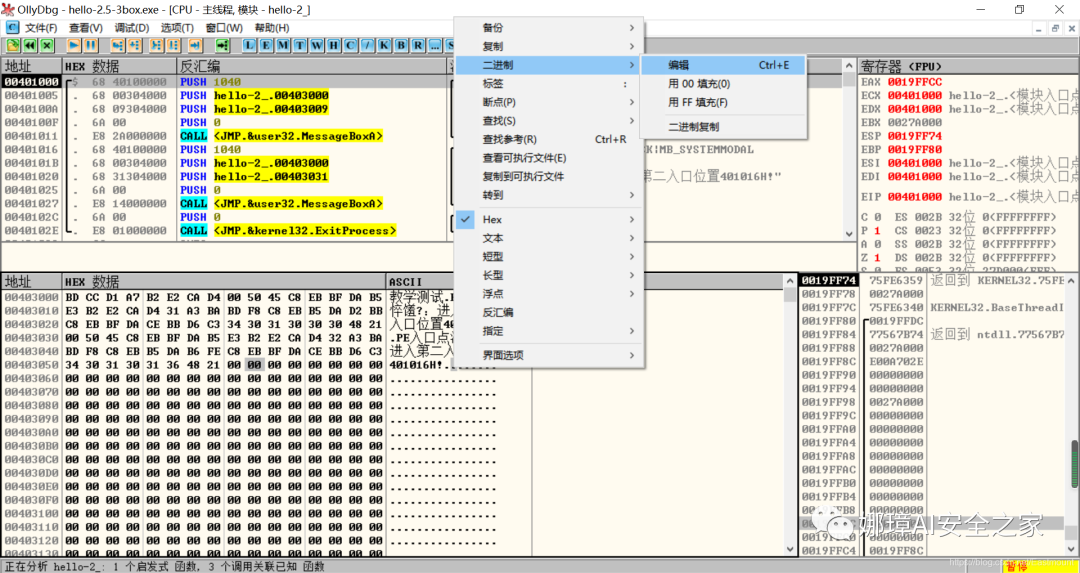
Task: Restart program with rewind toolbar icon
Action: (30, 45)
